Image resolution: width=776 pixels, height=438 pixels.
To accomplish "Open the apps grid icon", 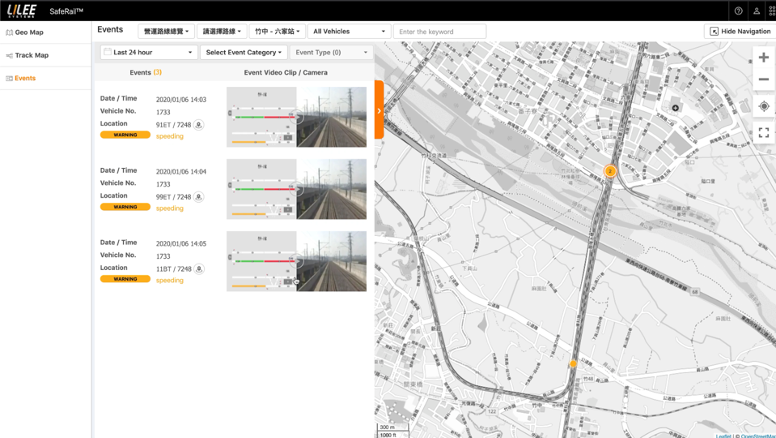I will pos(772,11).
